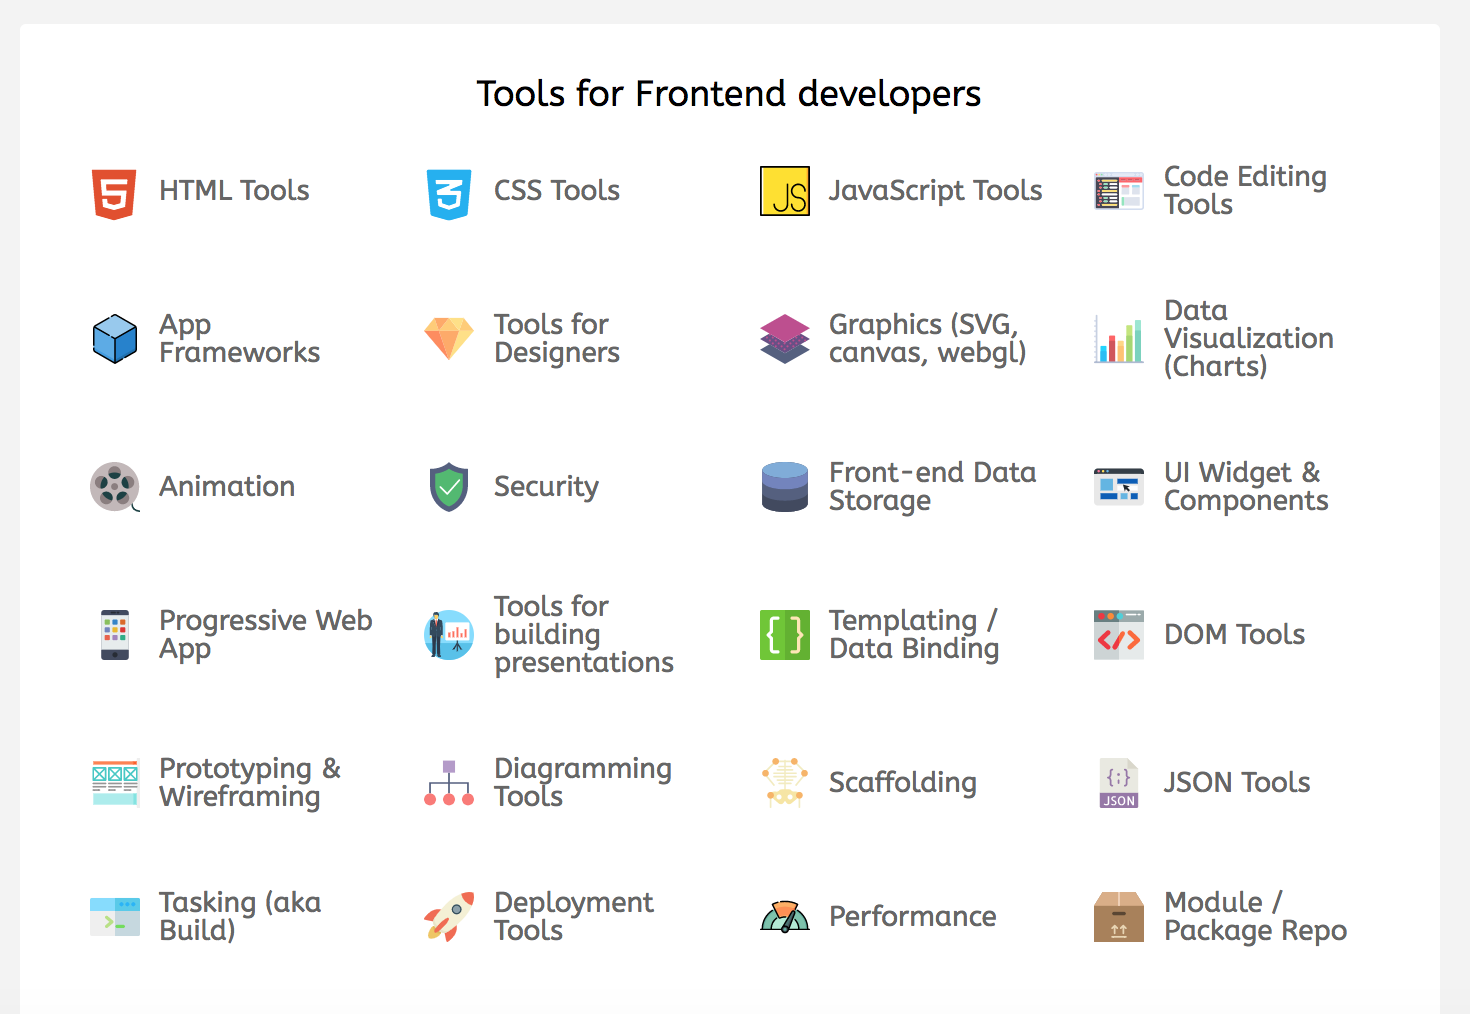Click the layered Graphics stack icon

[x=785, y=339]
